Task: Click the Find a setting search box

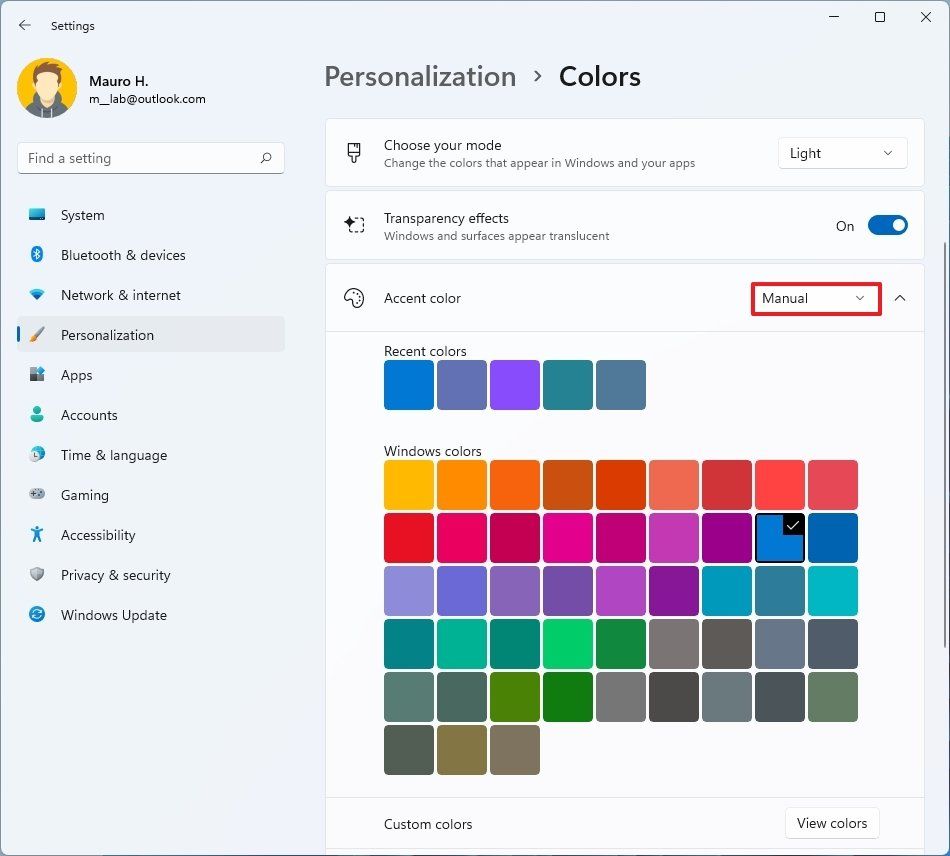Action: point(150,158)
